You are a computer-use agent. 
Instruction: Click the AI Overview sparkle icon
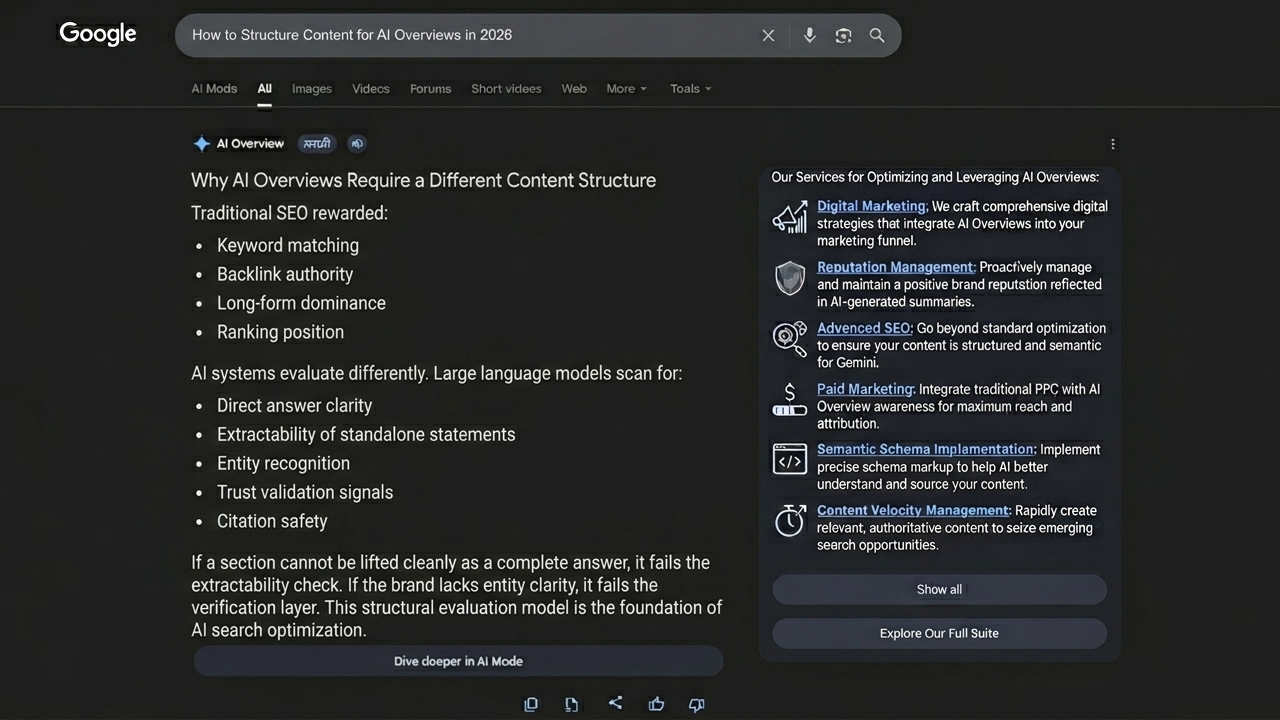pos(201,143)
